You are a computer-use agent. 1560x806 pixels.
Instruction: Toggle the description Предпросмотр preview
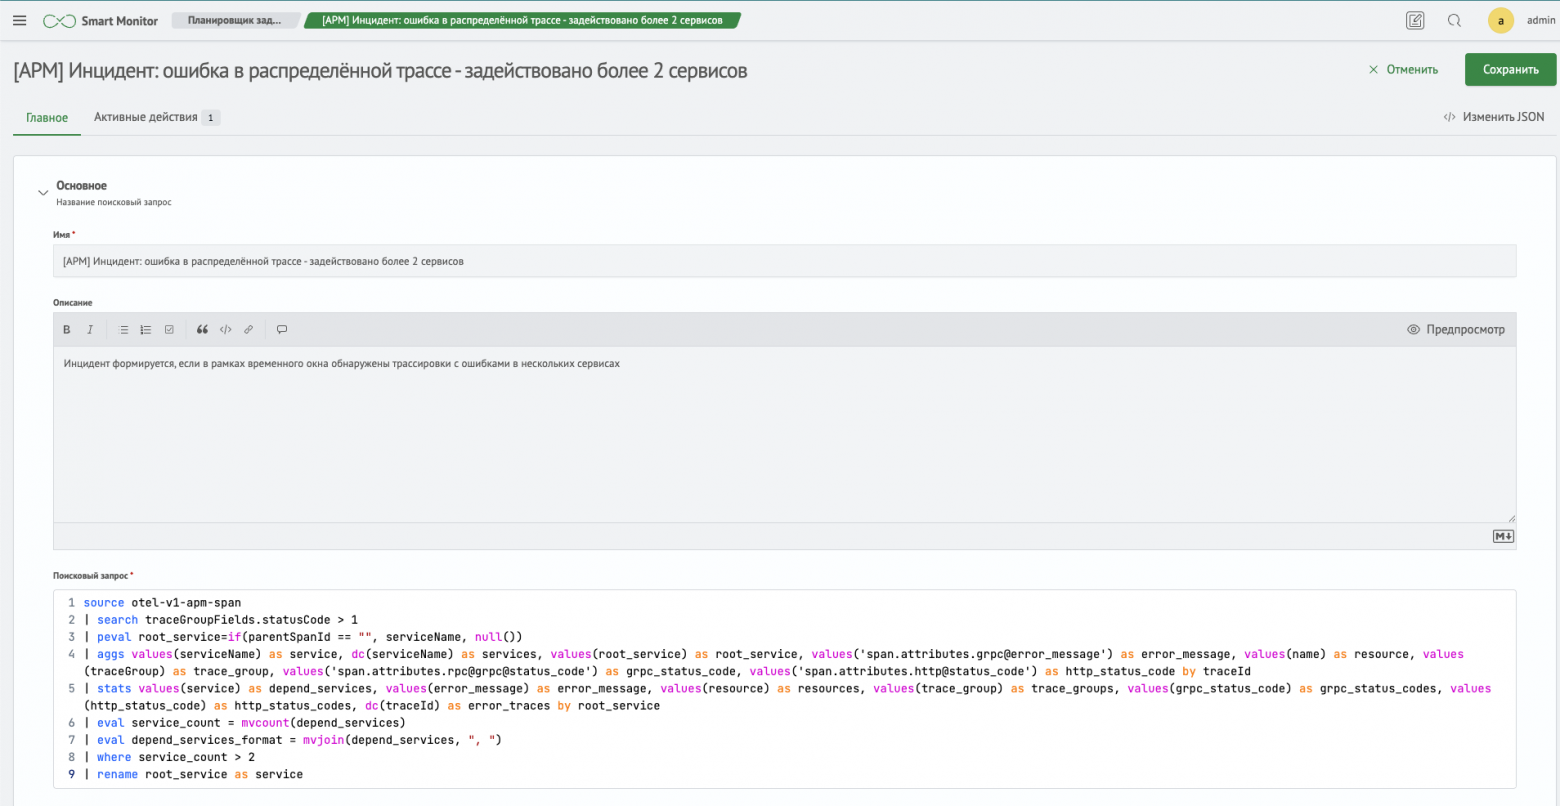pyautogui.click(x=1455, y=330)
